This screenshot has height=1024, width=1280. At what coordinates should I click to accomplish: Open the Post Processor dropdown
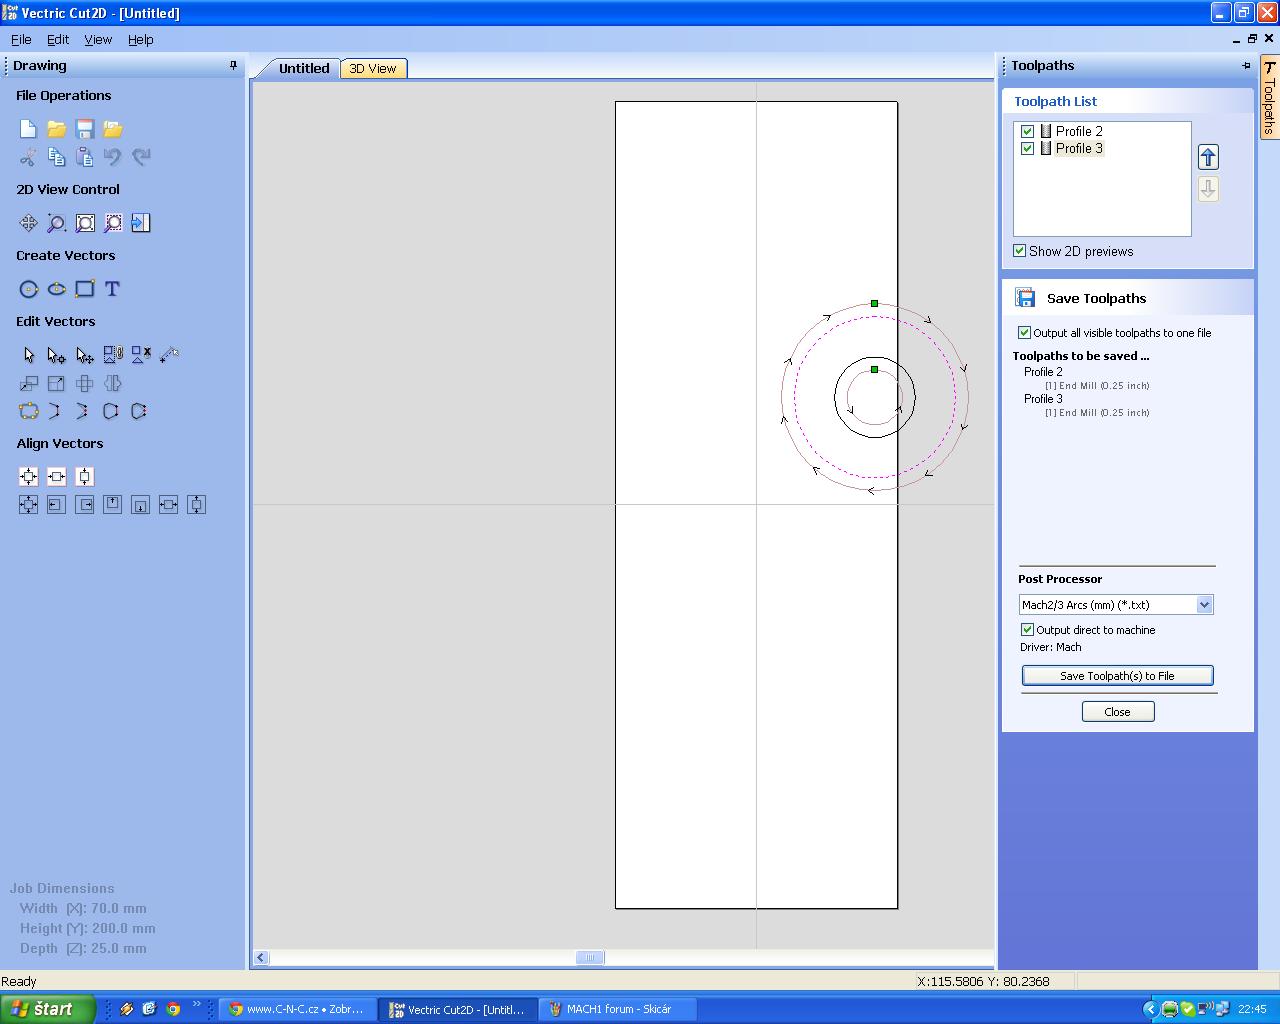pos(1204,604)
